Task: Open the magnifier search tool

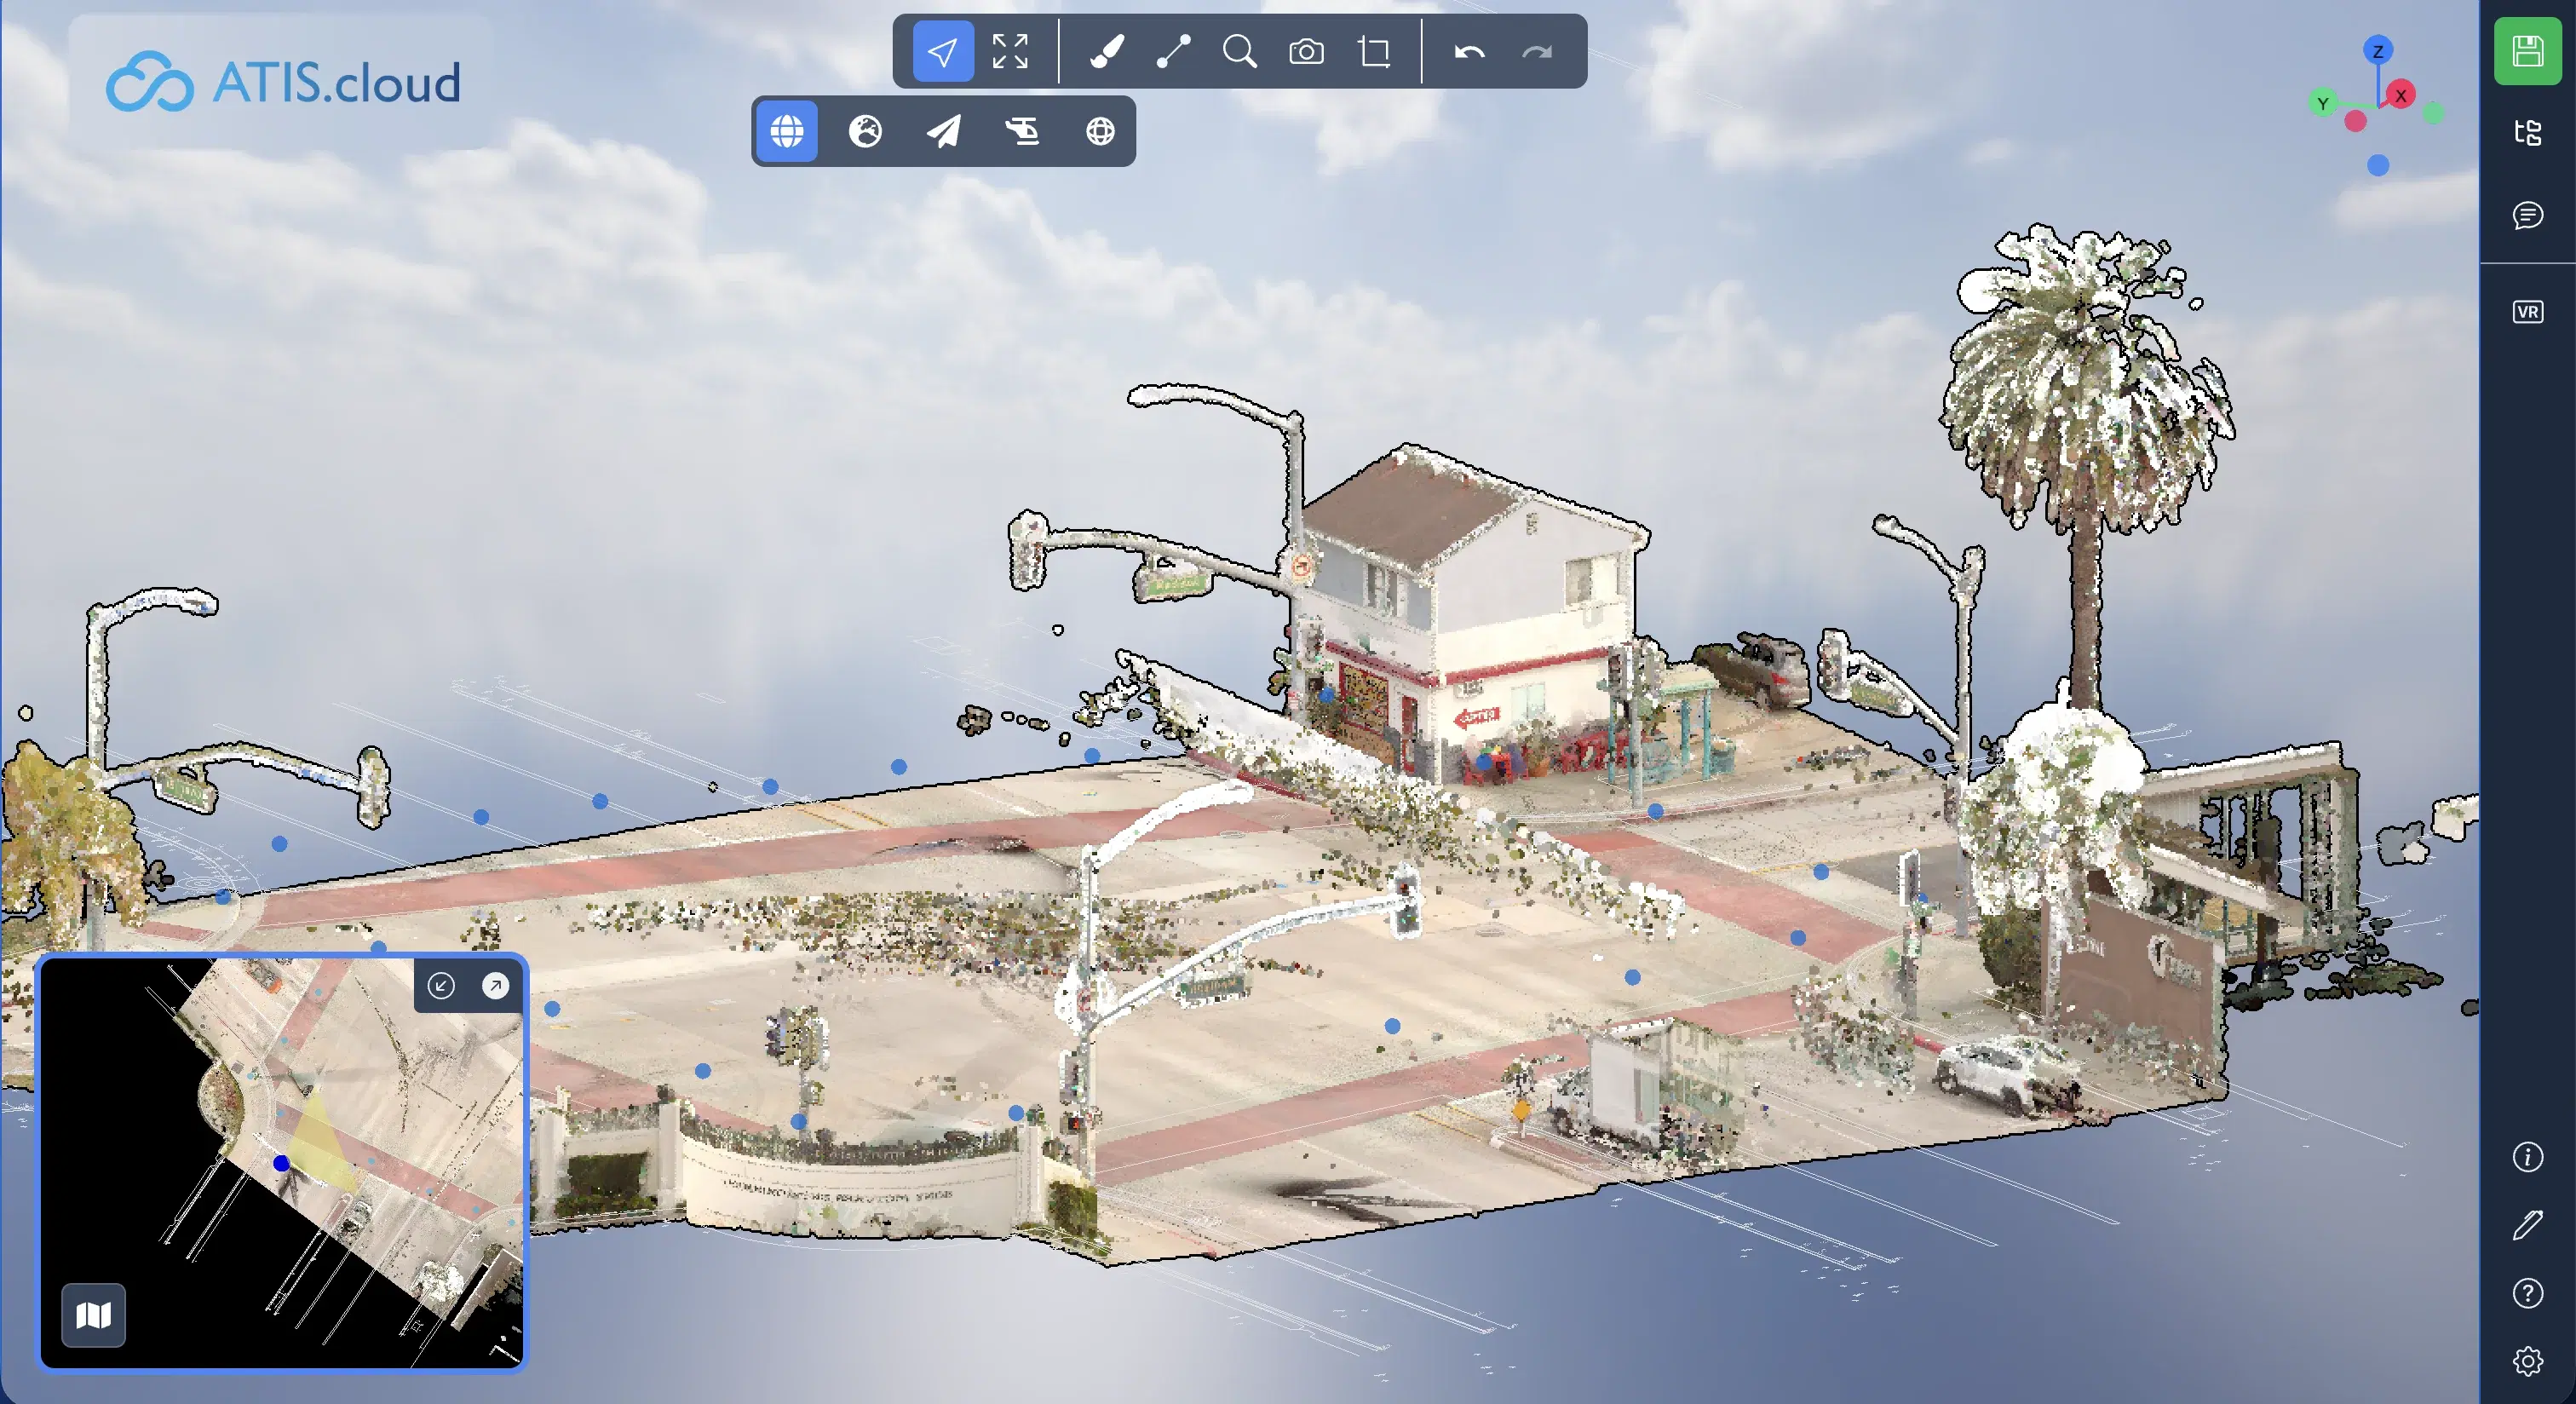Action: [x=1240, y=53]
